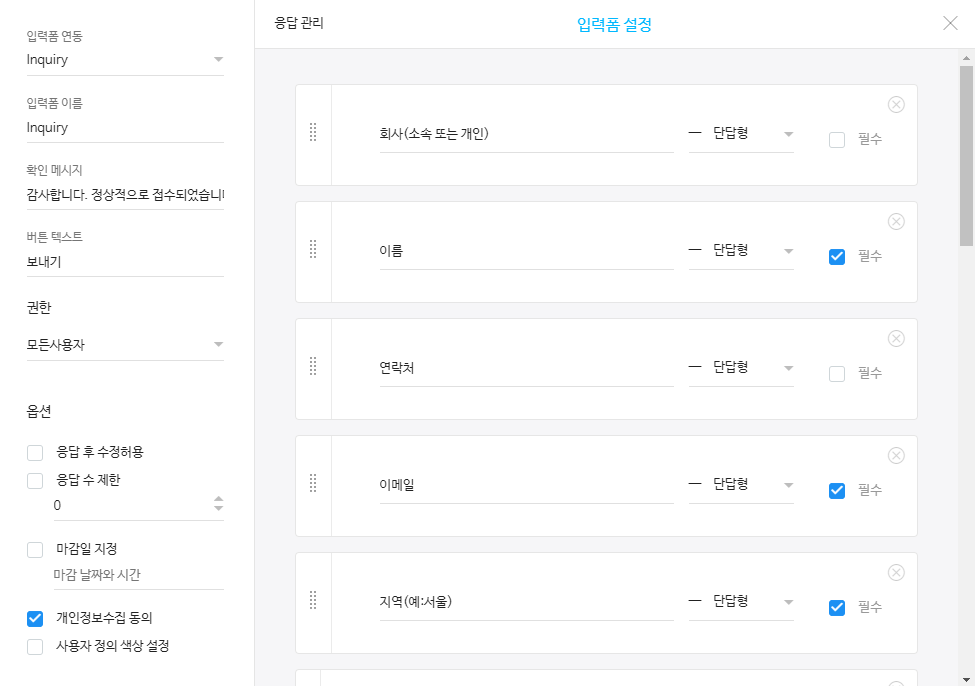Image resolution: width=975 pixels, height=686 pixels.
Task: Delete the 이메일 field with its circled X icon
Action: [896, 455]
